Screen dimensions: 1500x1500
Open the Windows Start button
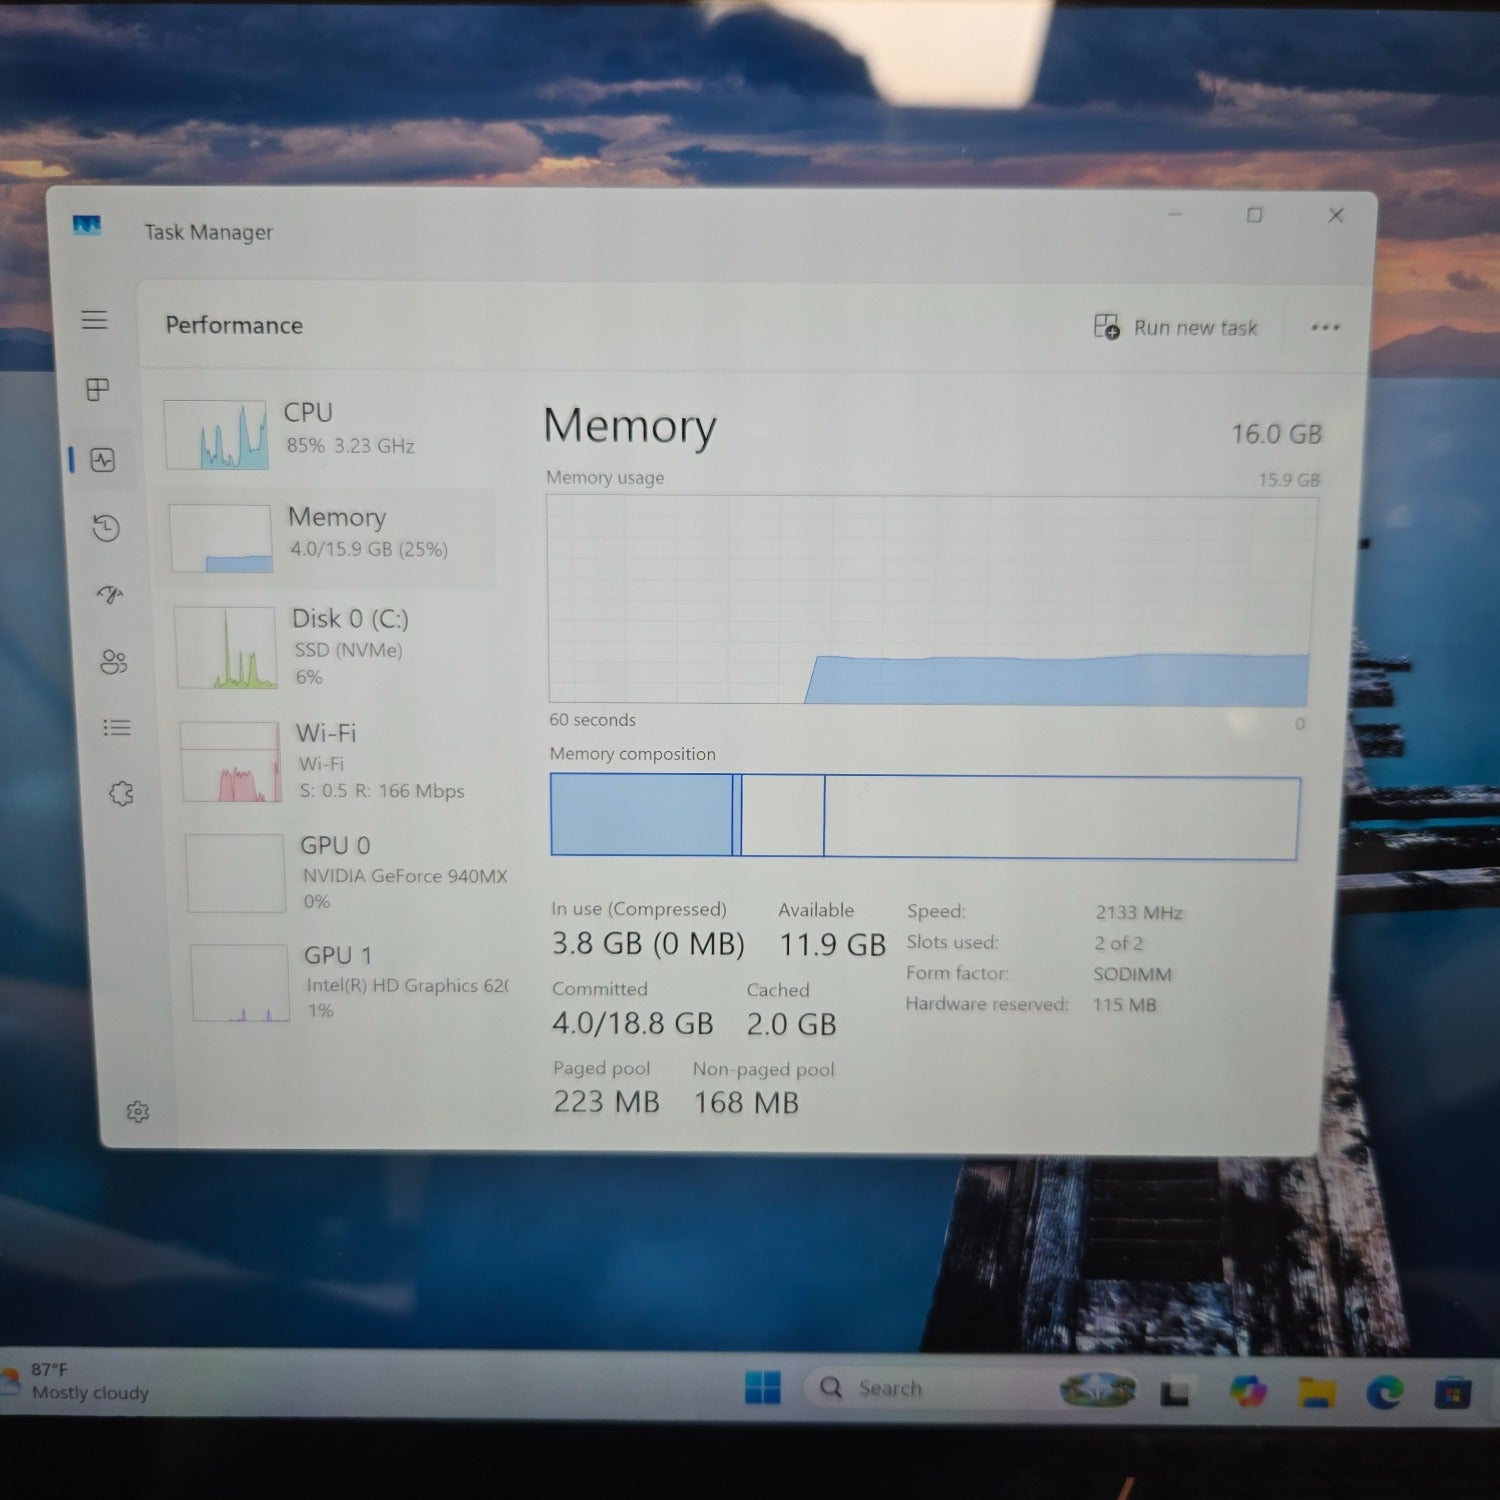763,1387
